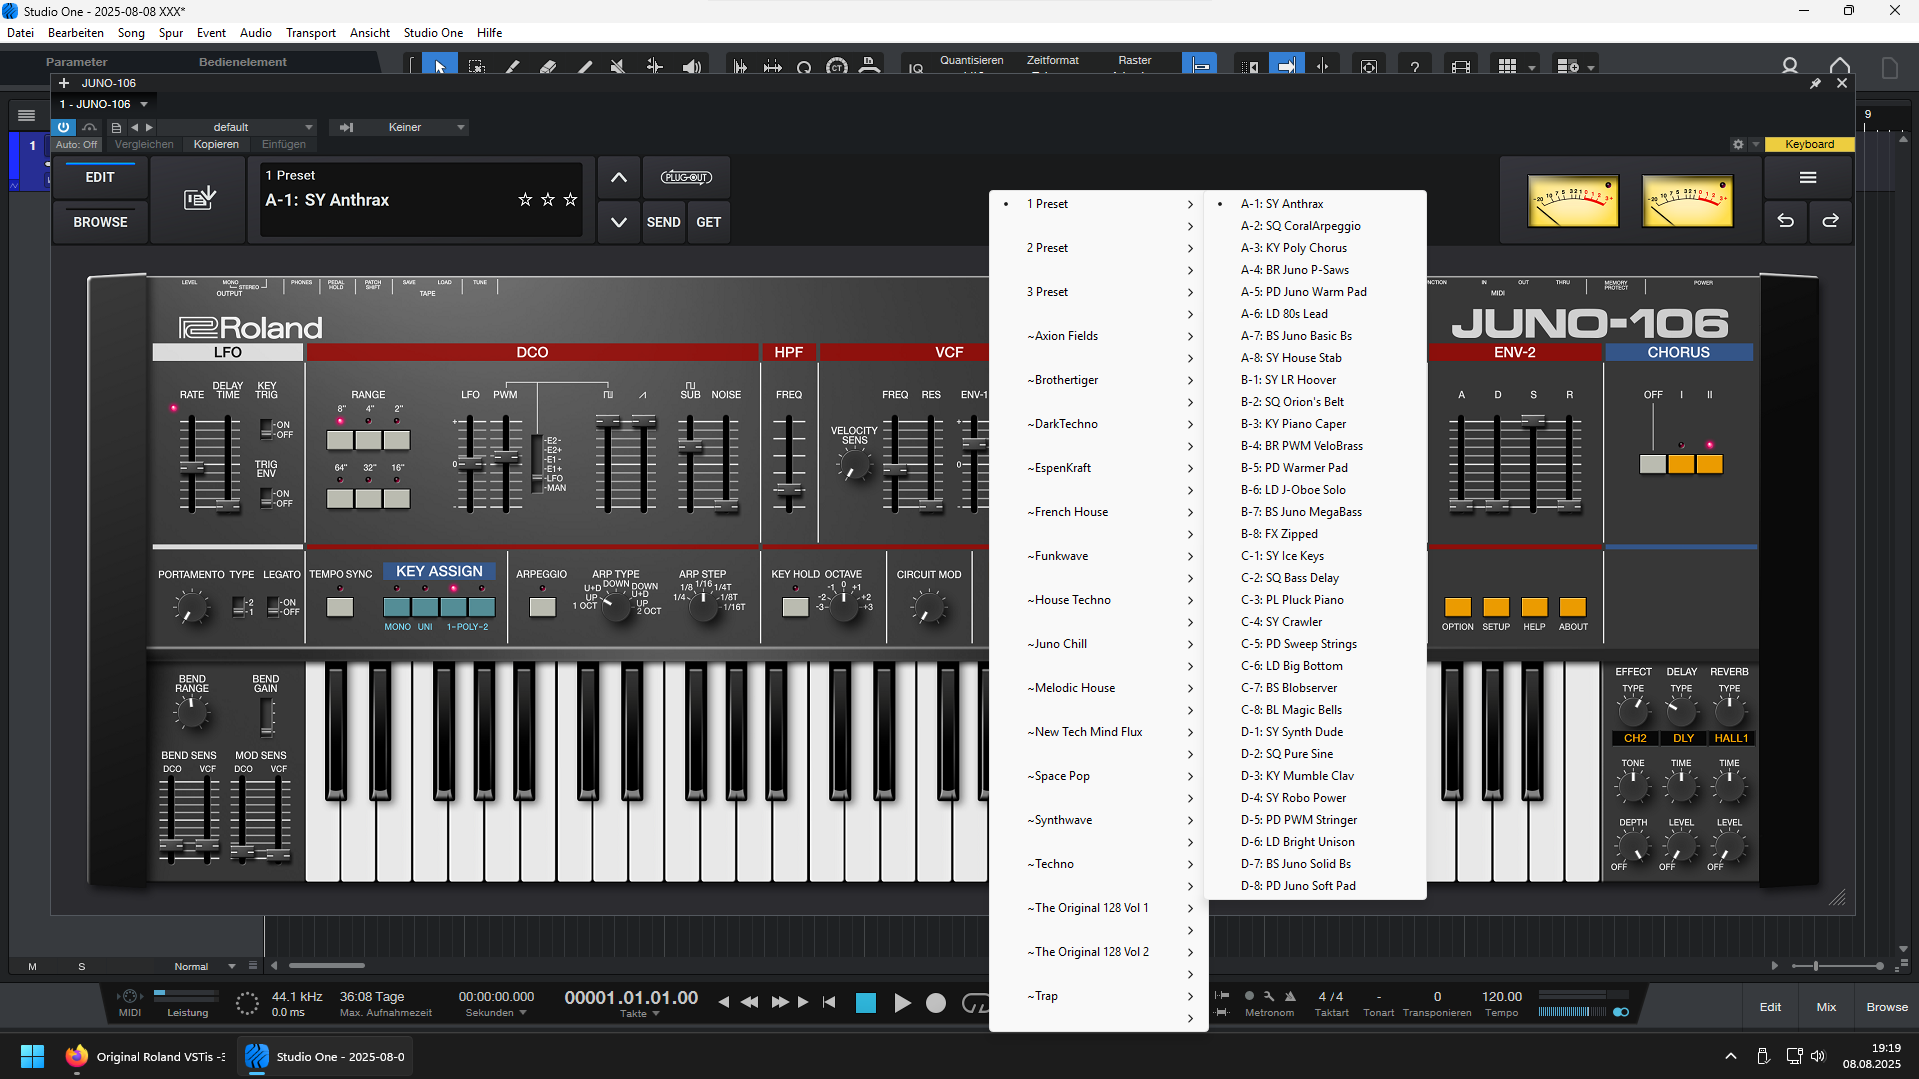The image size is (1919, 1079).
Task: Click the GET button
Action: pyautogui.click(x=708, y=222)
